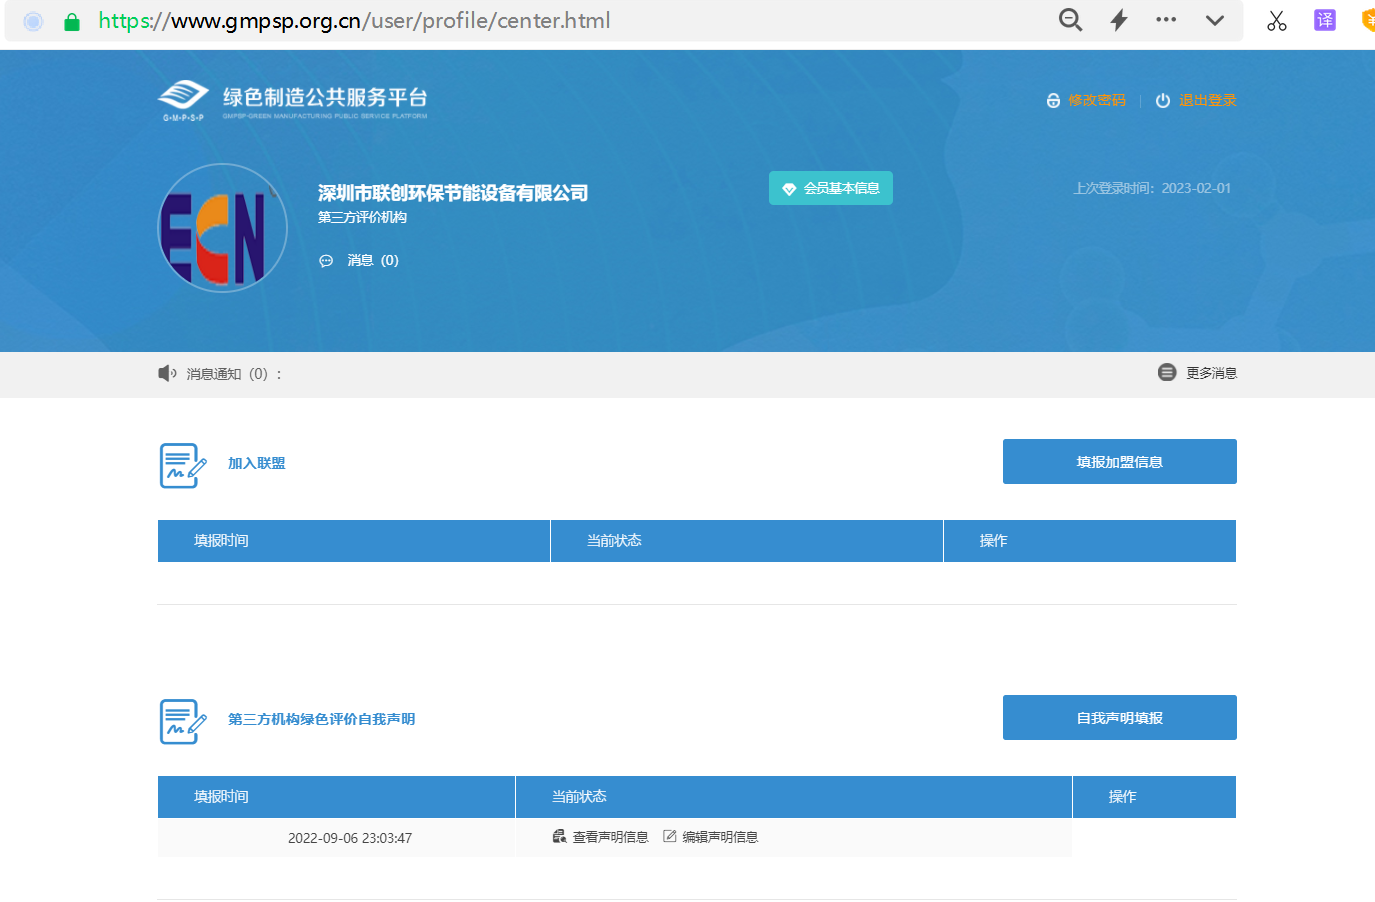
Task: Click the green manufacturing platform logo
Action: point(293,101)
